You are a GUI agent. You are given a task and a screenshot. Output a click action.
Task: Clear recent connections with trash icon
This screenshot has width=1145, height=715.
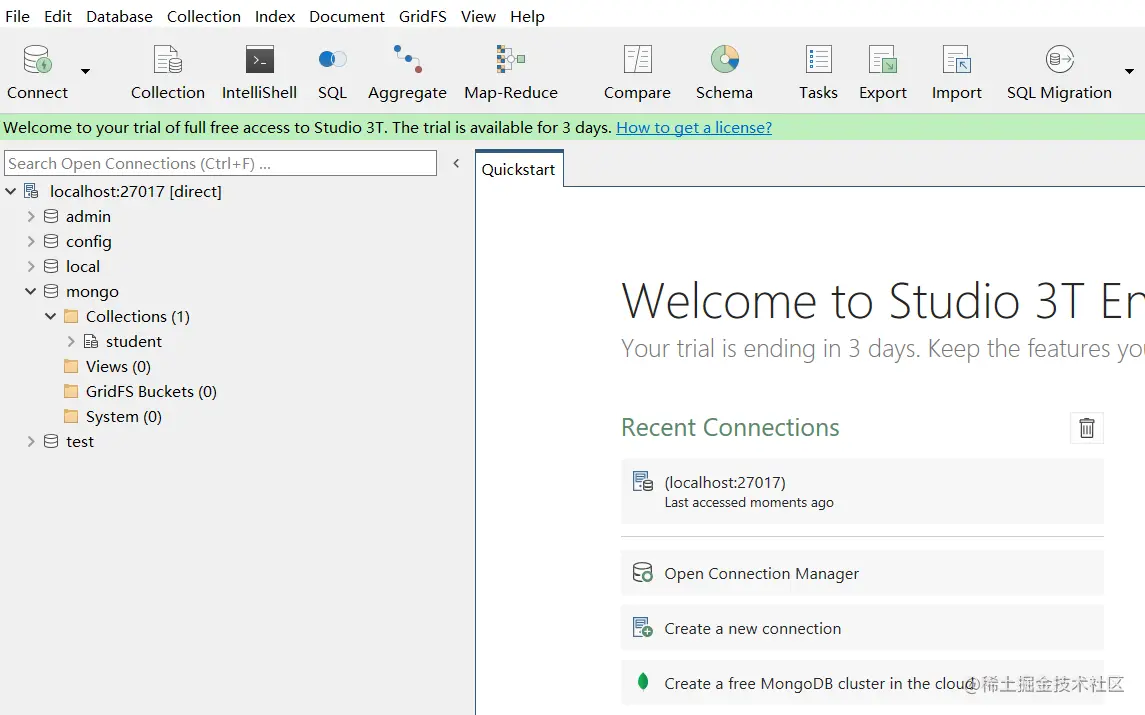[1087, 428]
